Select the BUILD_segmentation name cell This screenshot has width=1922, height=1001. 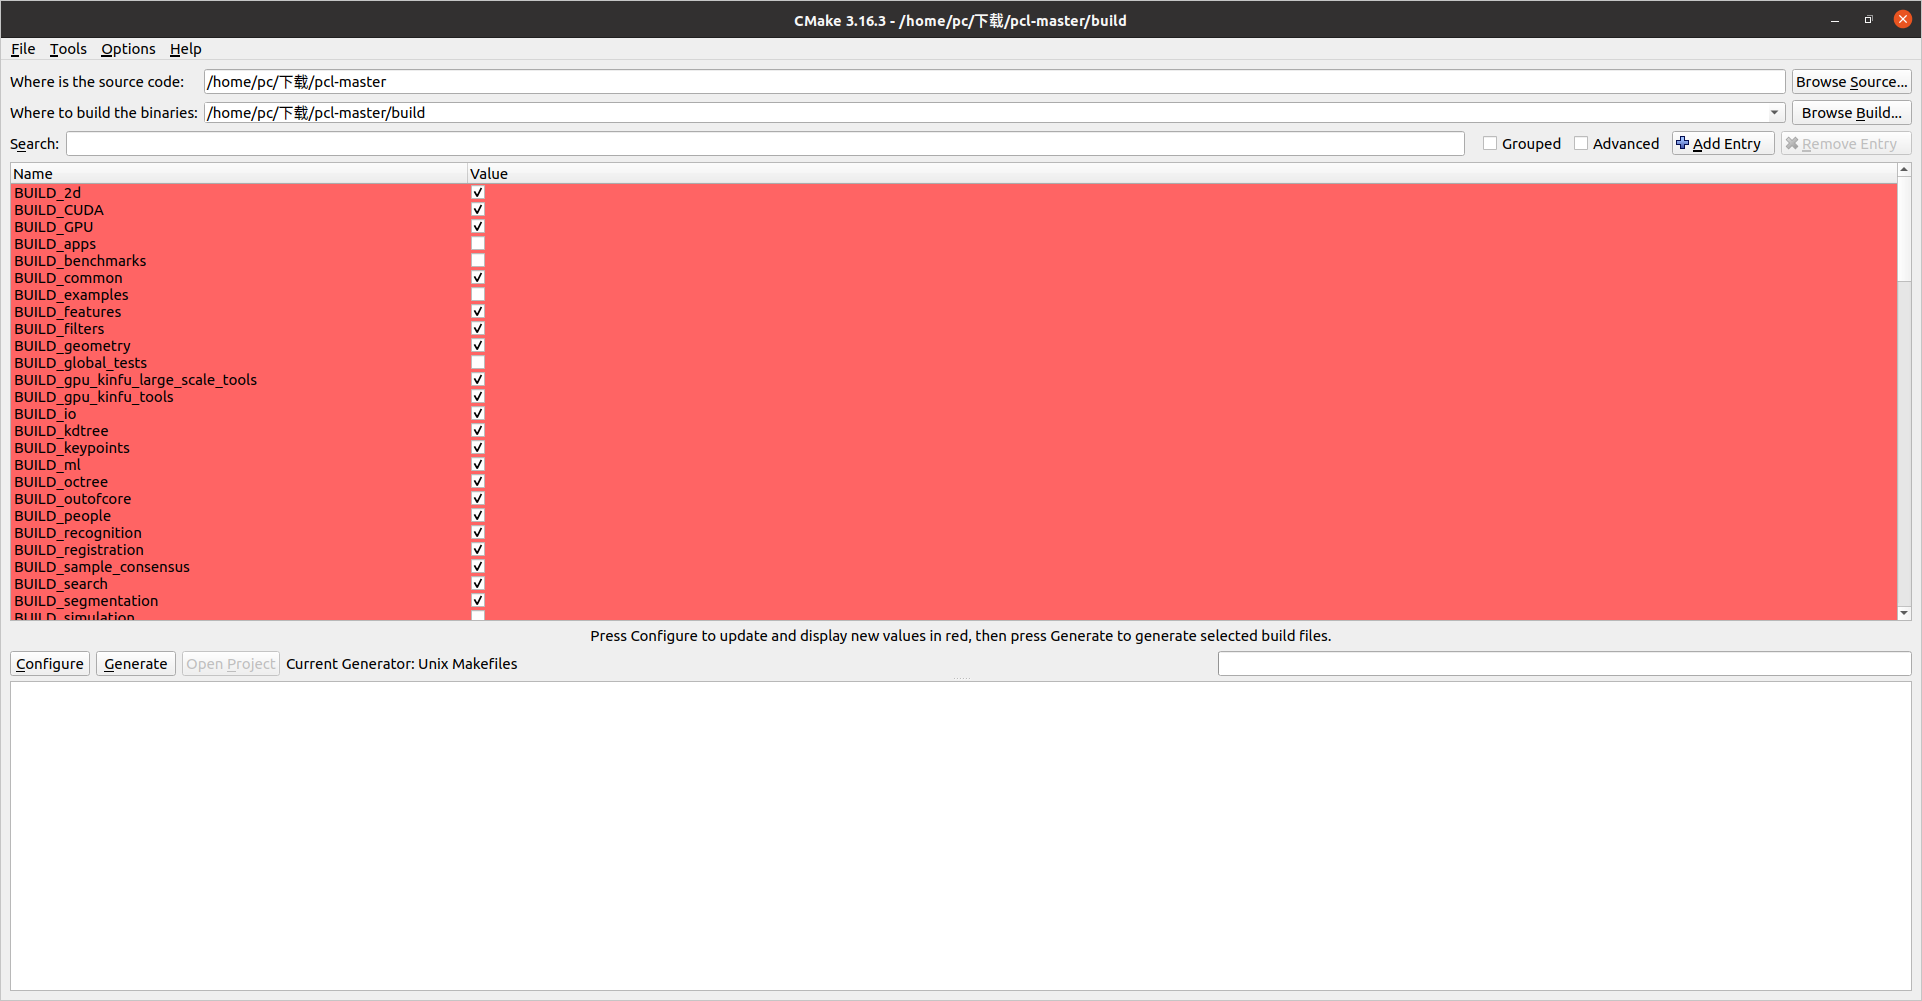(x=239, y=601)
